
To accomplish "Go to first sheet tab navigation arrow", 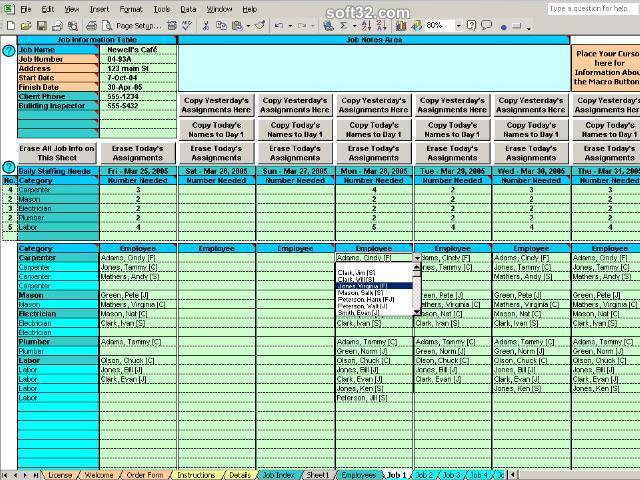I will (x=5, y=475).
